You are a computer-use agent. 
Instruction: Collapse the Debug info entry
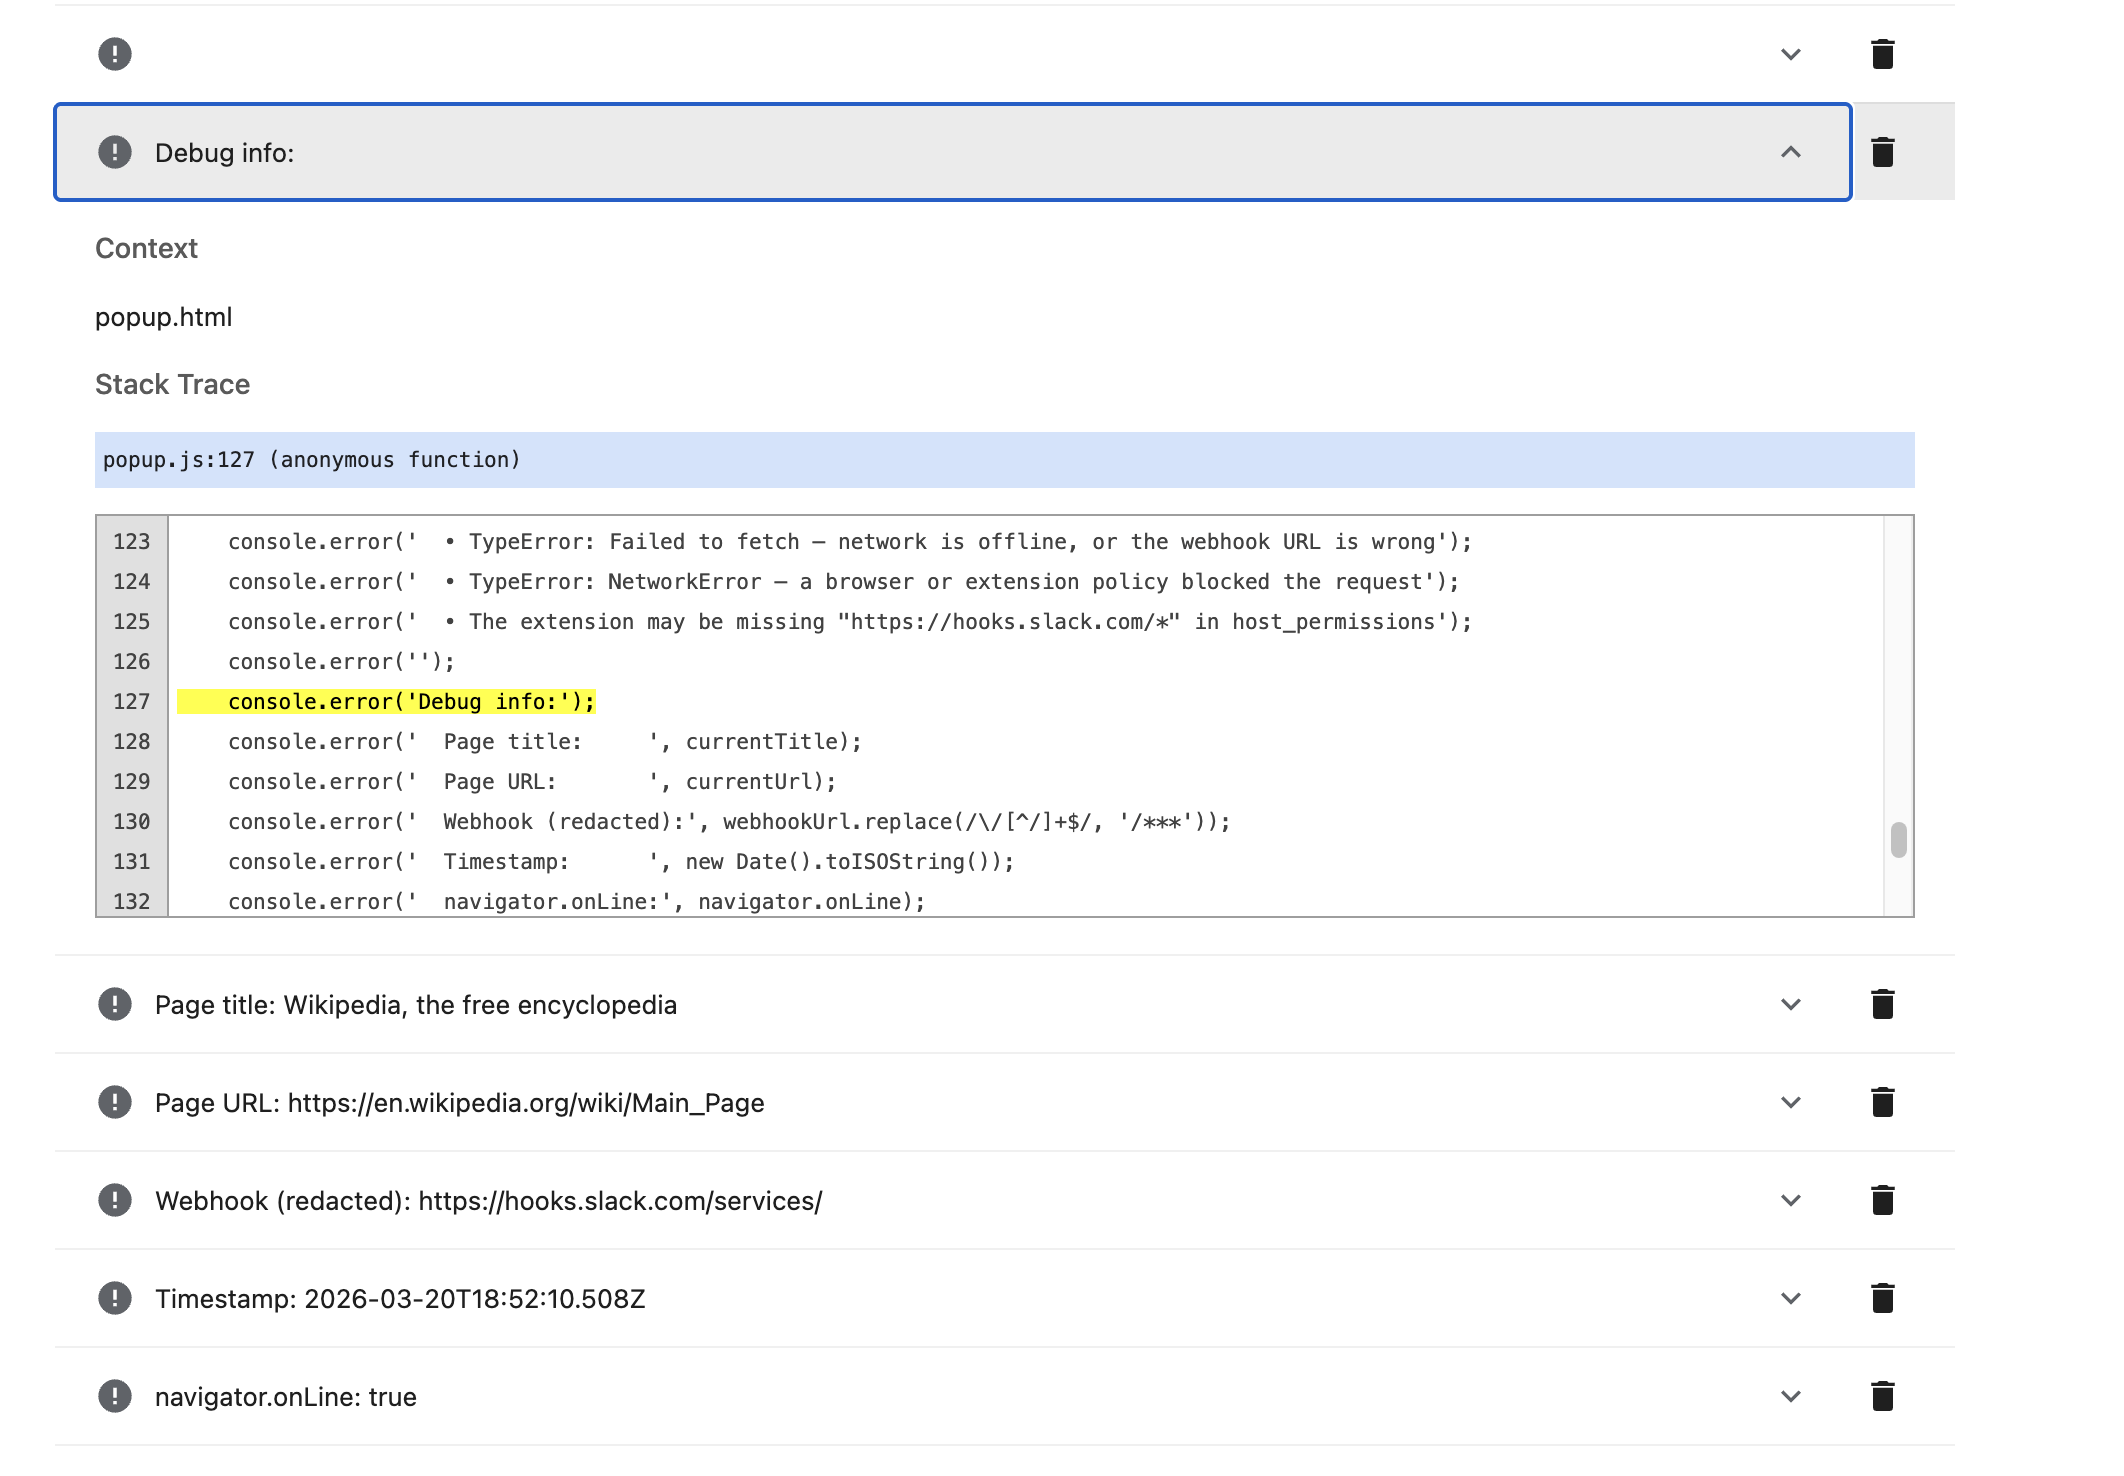[1790, 152]
